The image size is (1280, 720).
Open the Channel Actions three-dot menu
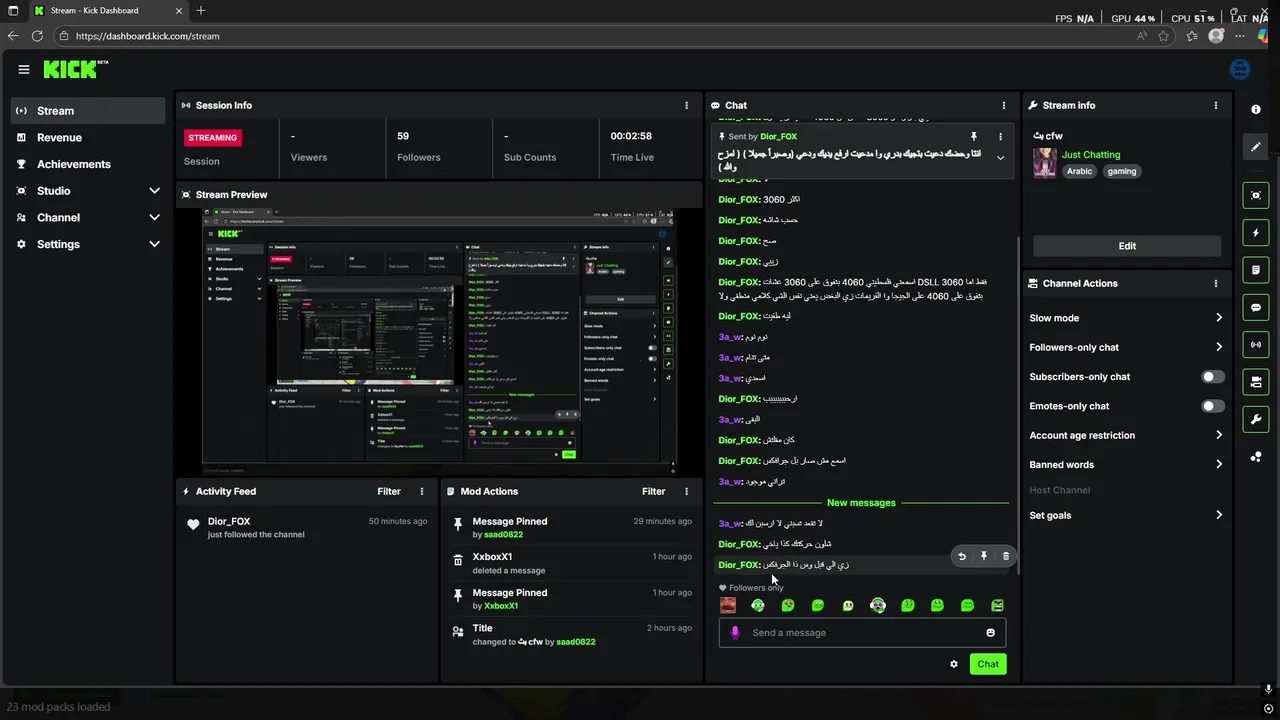click(x=1216, y=283)
